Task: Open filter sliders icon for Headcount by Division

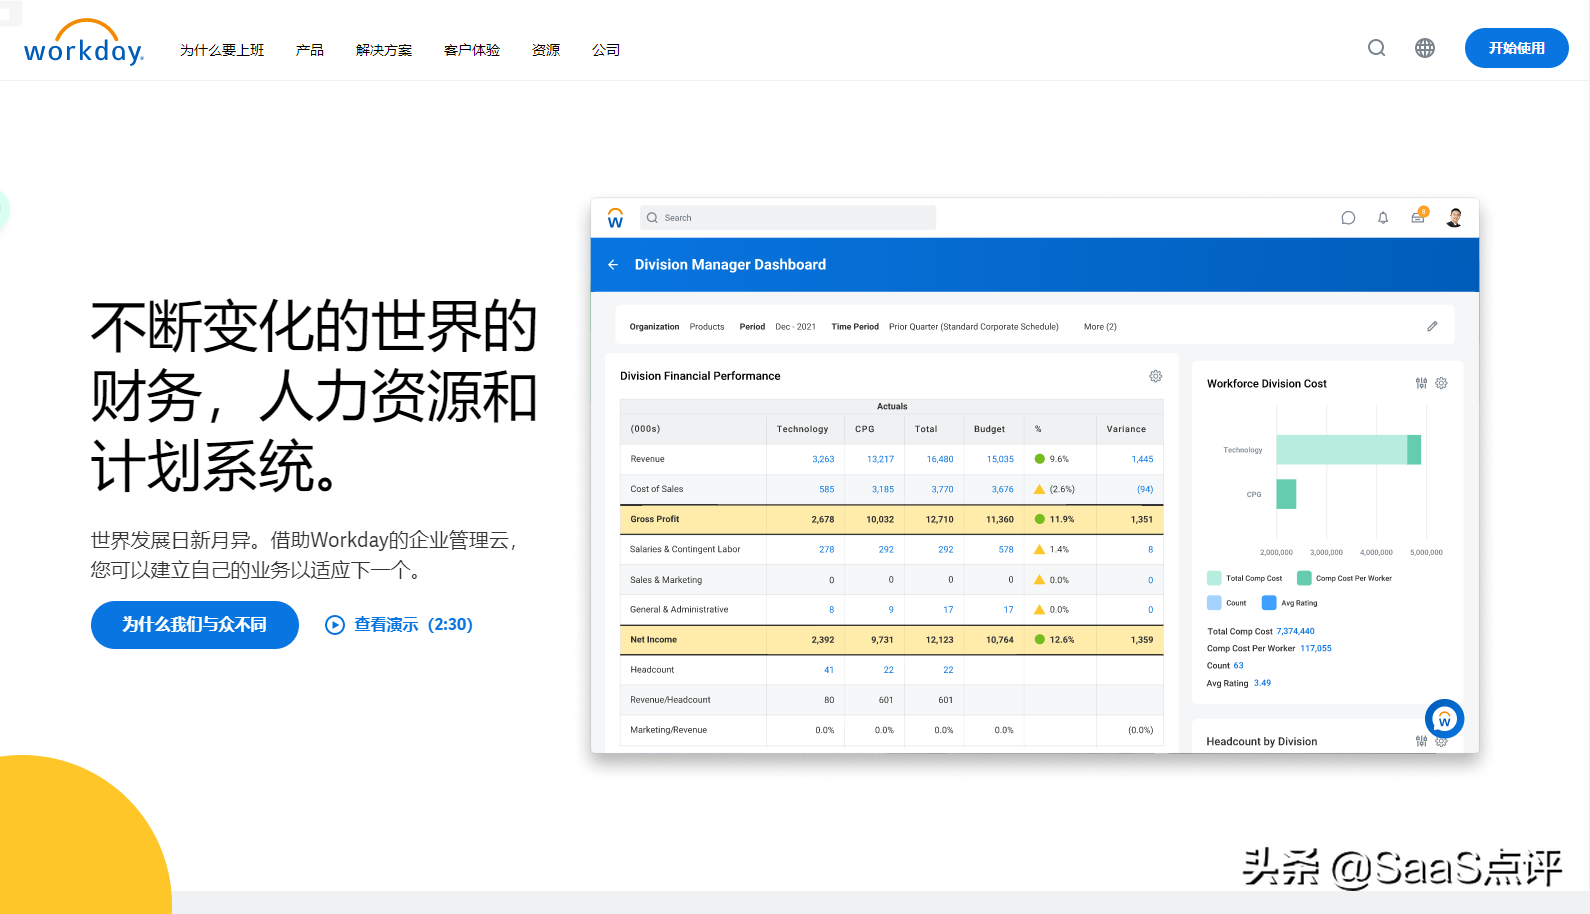Action: [1421, 741]
